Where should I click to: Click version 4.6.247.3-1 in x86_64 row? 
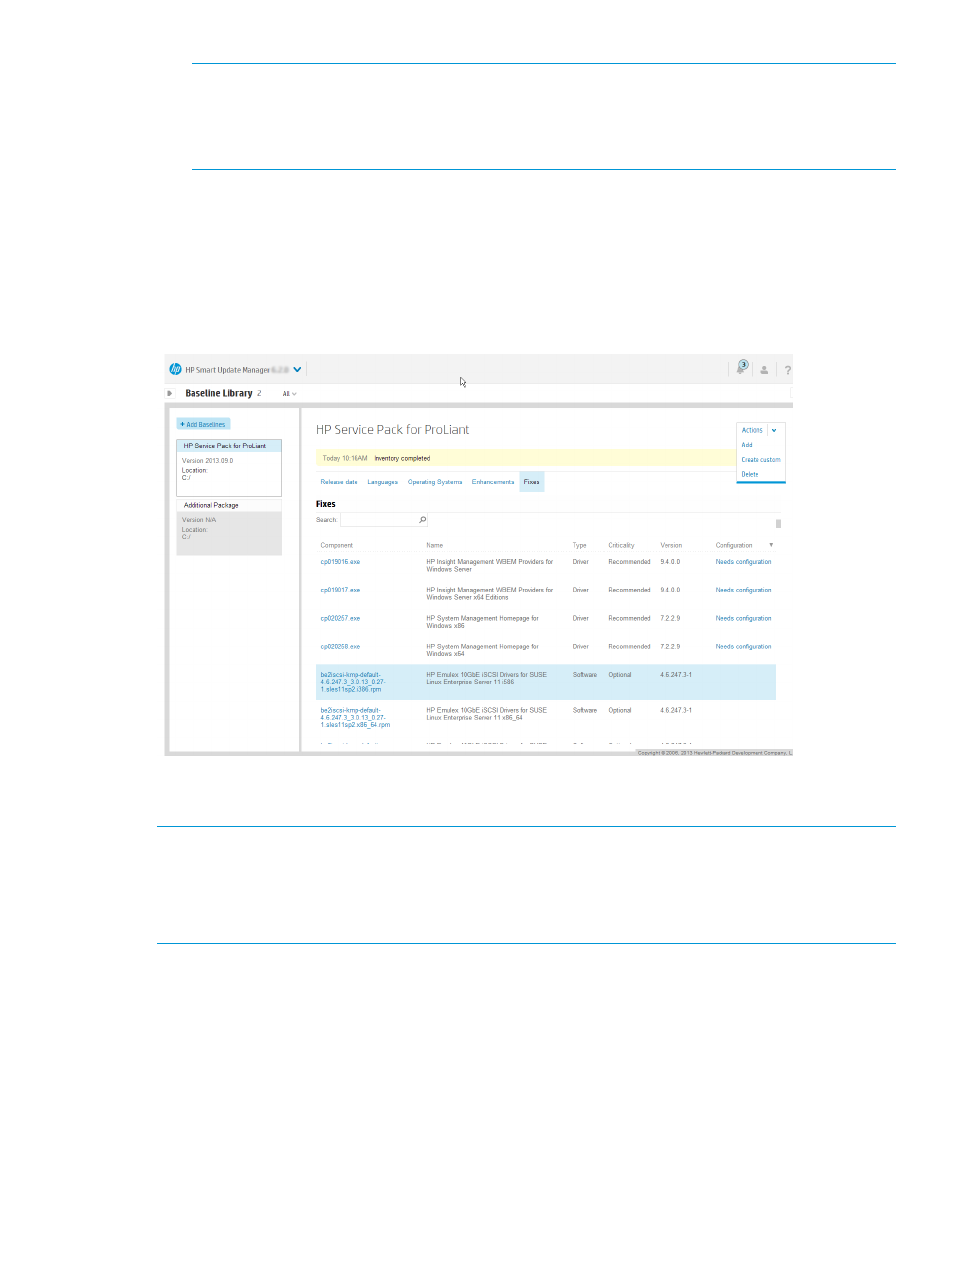click(676, 710)
